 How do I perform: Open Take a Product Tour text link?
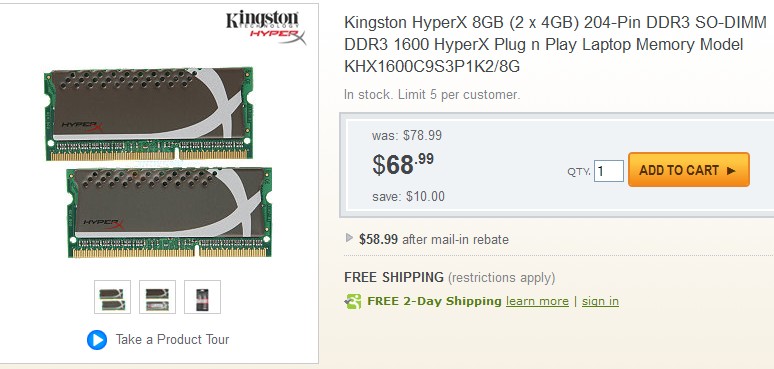tap(172, 339)
